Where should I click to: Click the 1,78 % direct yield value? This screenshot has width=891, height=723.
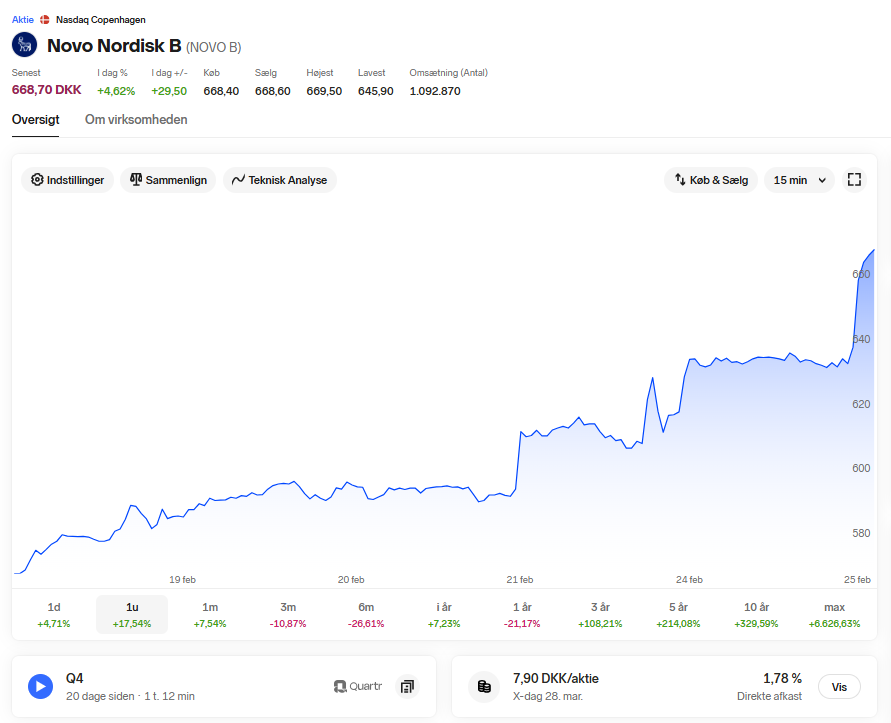coord(782,679)
